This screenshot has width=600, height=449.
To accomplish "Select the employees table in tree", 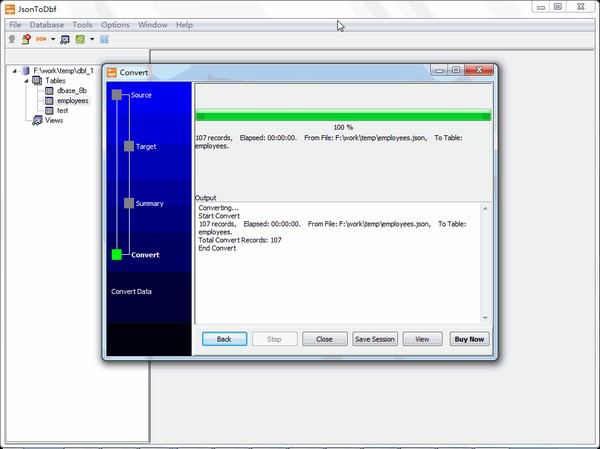I will coord(72,101).
